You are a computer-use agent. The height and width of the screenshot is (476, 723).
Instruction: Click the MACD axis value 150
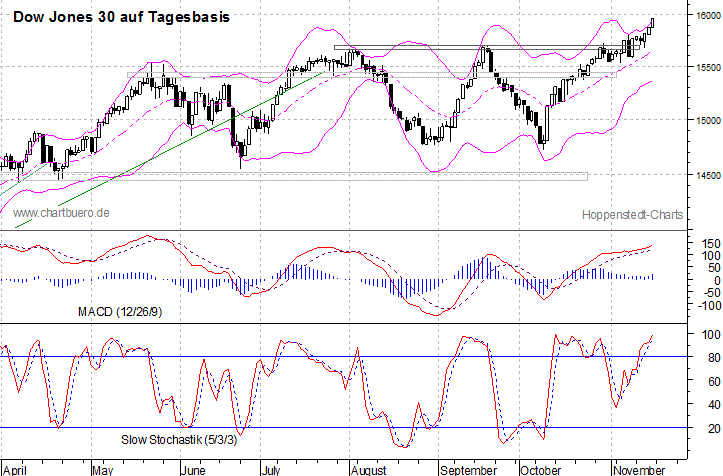point(711,244)
